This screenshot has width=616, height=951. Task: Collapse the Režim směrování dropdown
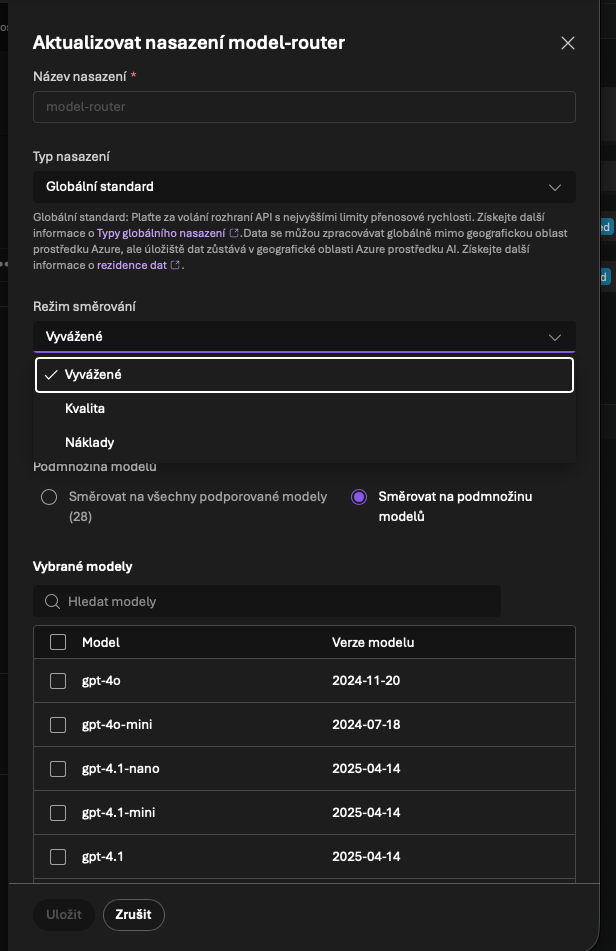pos(304,337)
